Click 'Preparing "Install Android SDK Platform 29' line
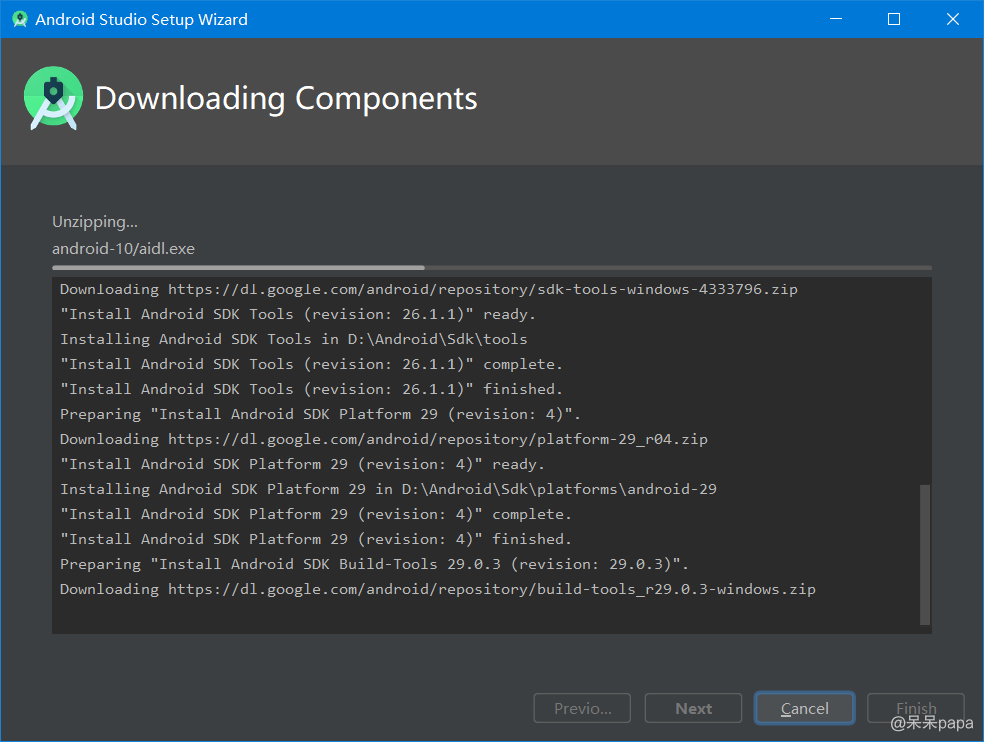Image resolution: width=984 pixels, height=742 pixels. tap(321, 415)
